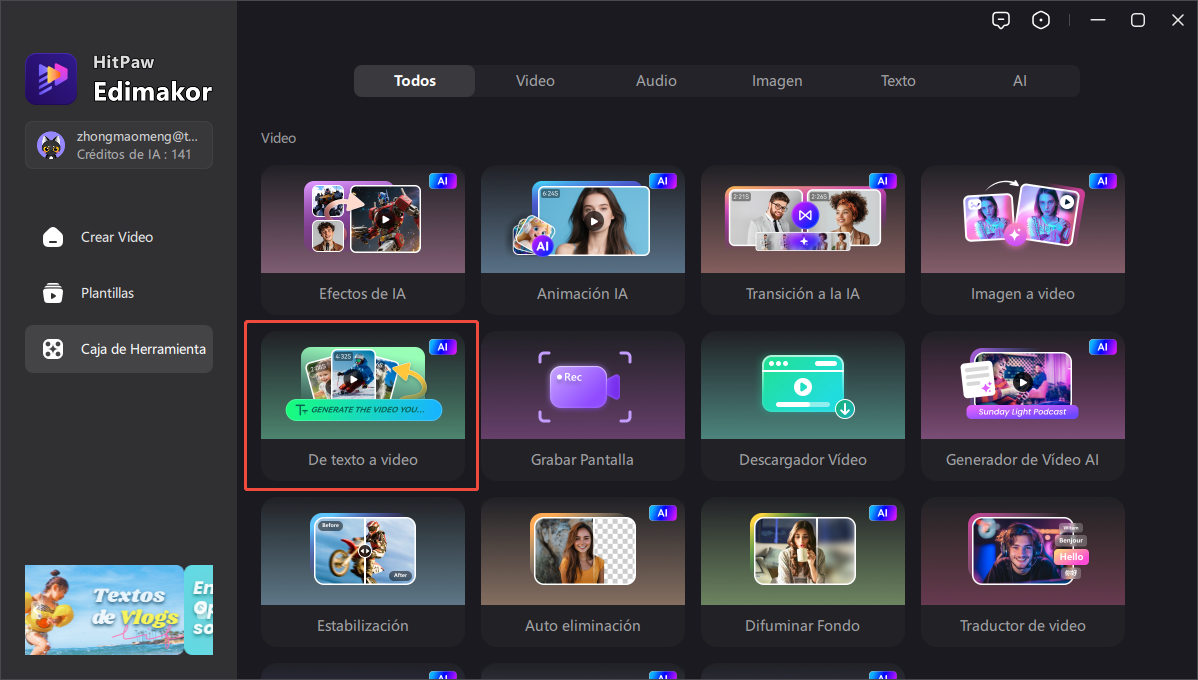
Task: Open Transición a la IA tool
Action: point(803,240)
